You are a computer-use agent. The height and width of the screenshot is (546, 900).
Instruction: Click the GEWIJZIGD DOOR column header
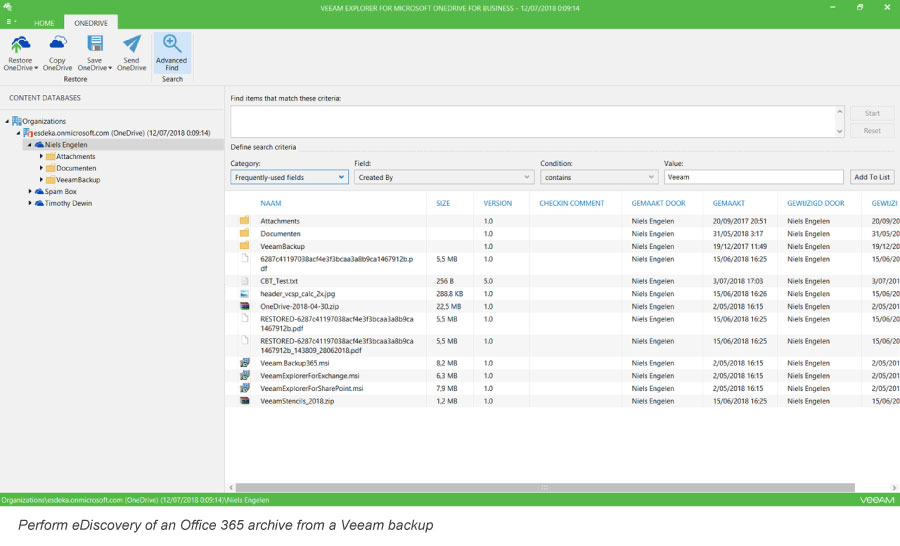[x=816, y=203]
